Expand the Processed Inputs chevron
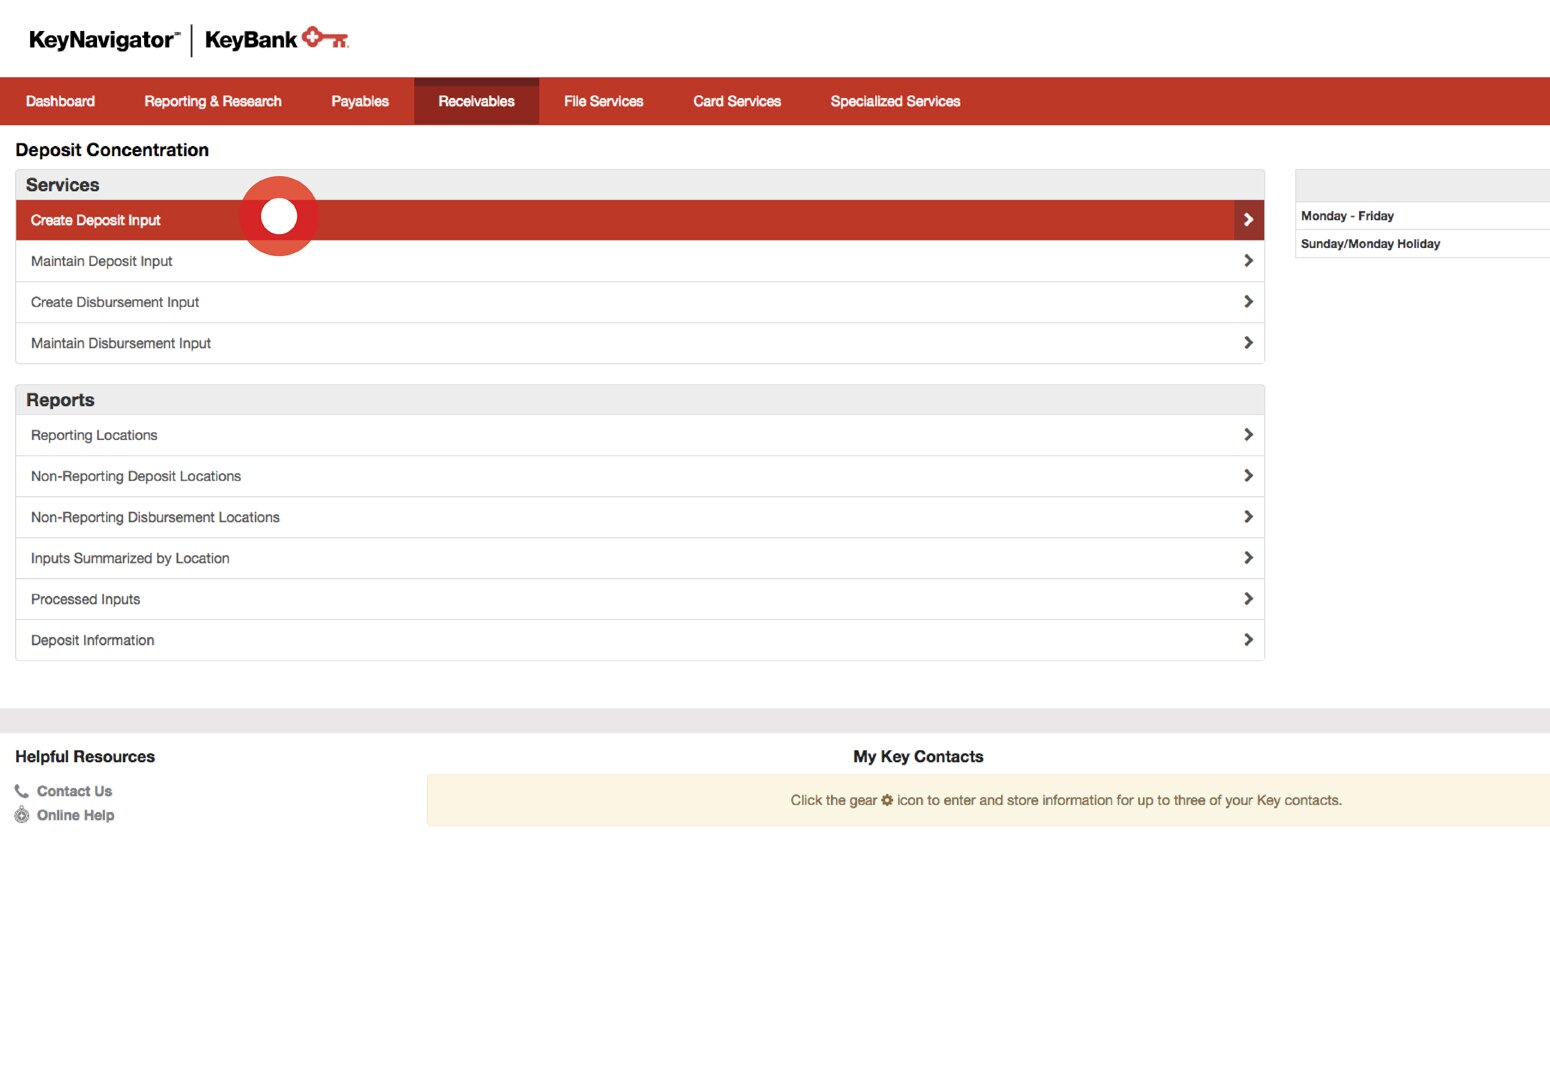Screen dimensions: 1550x1087 click(x=1247, y=598)
